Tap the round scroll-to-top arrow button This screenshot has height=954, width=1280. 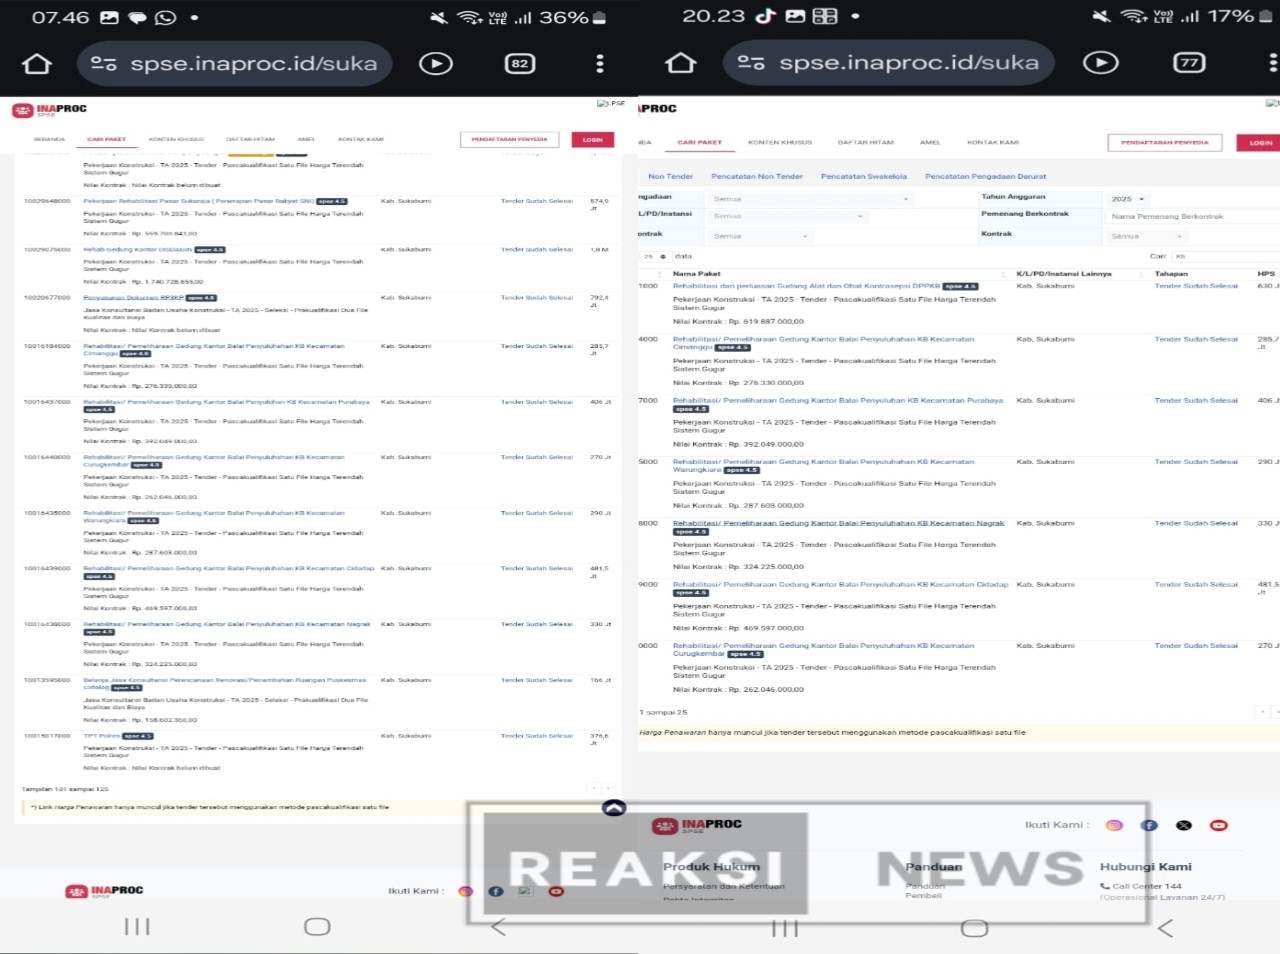point(614,807)
